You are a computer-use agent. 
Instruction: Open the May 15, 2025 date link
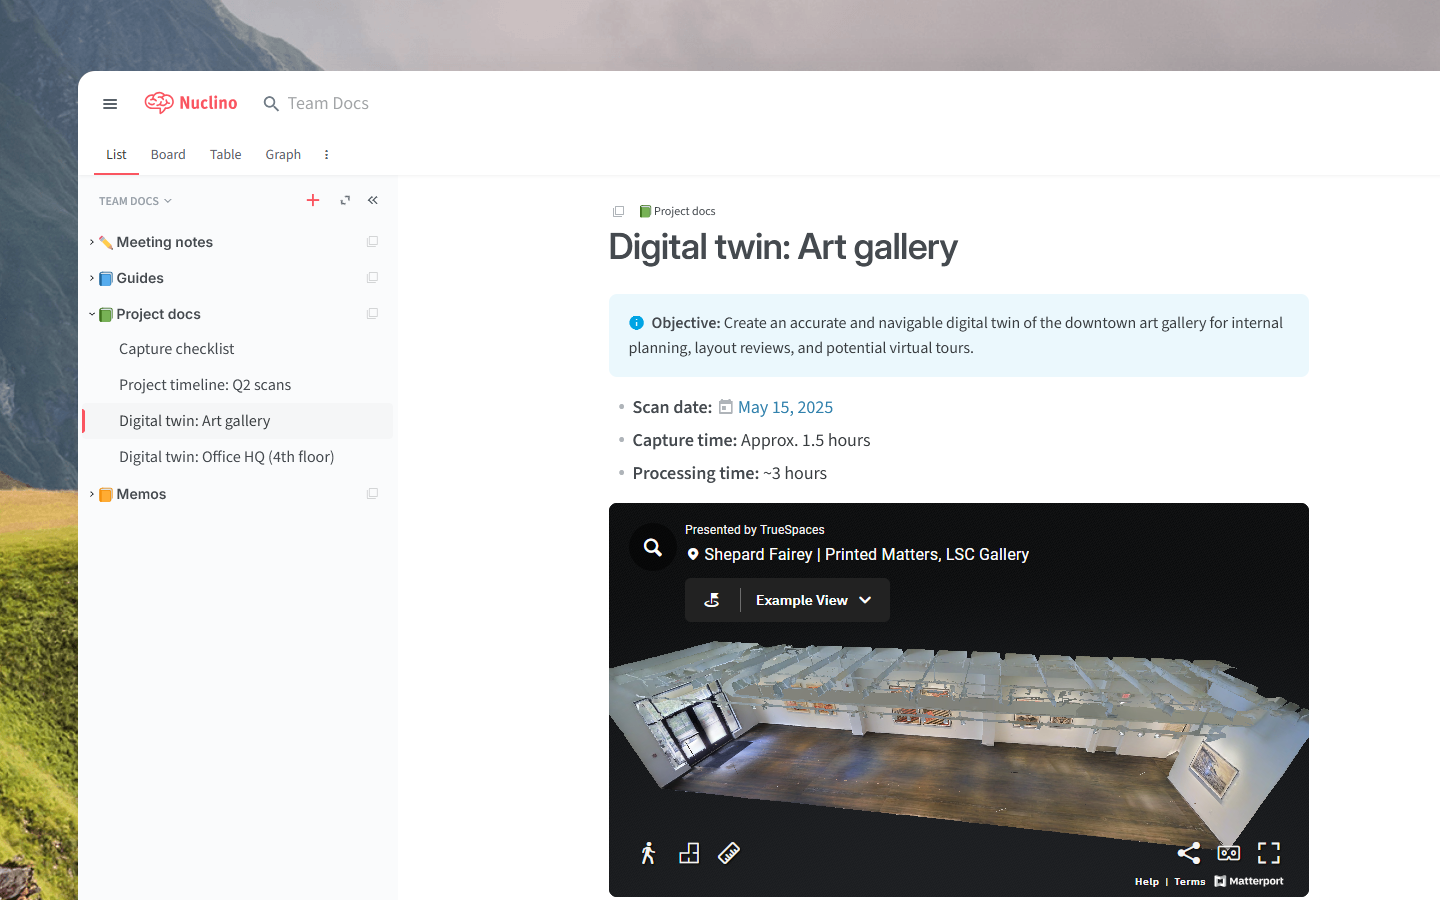click(785, 407)
